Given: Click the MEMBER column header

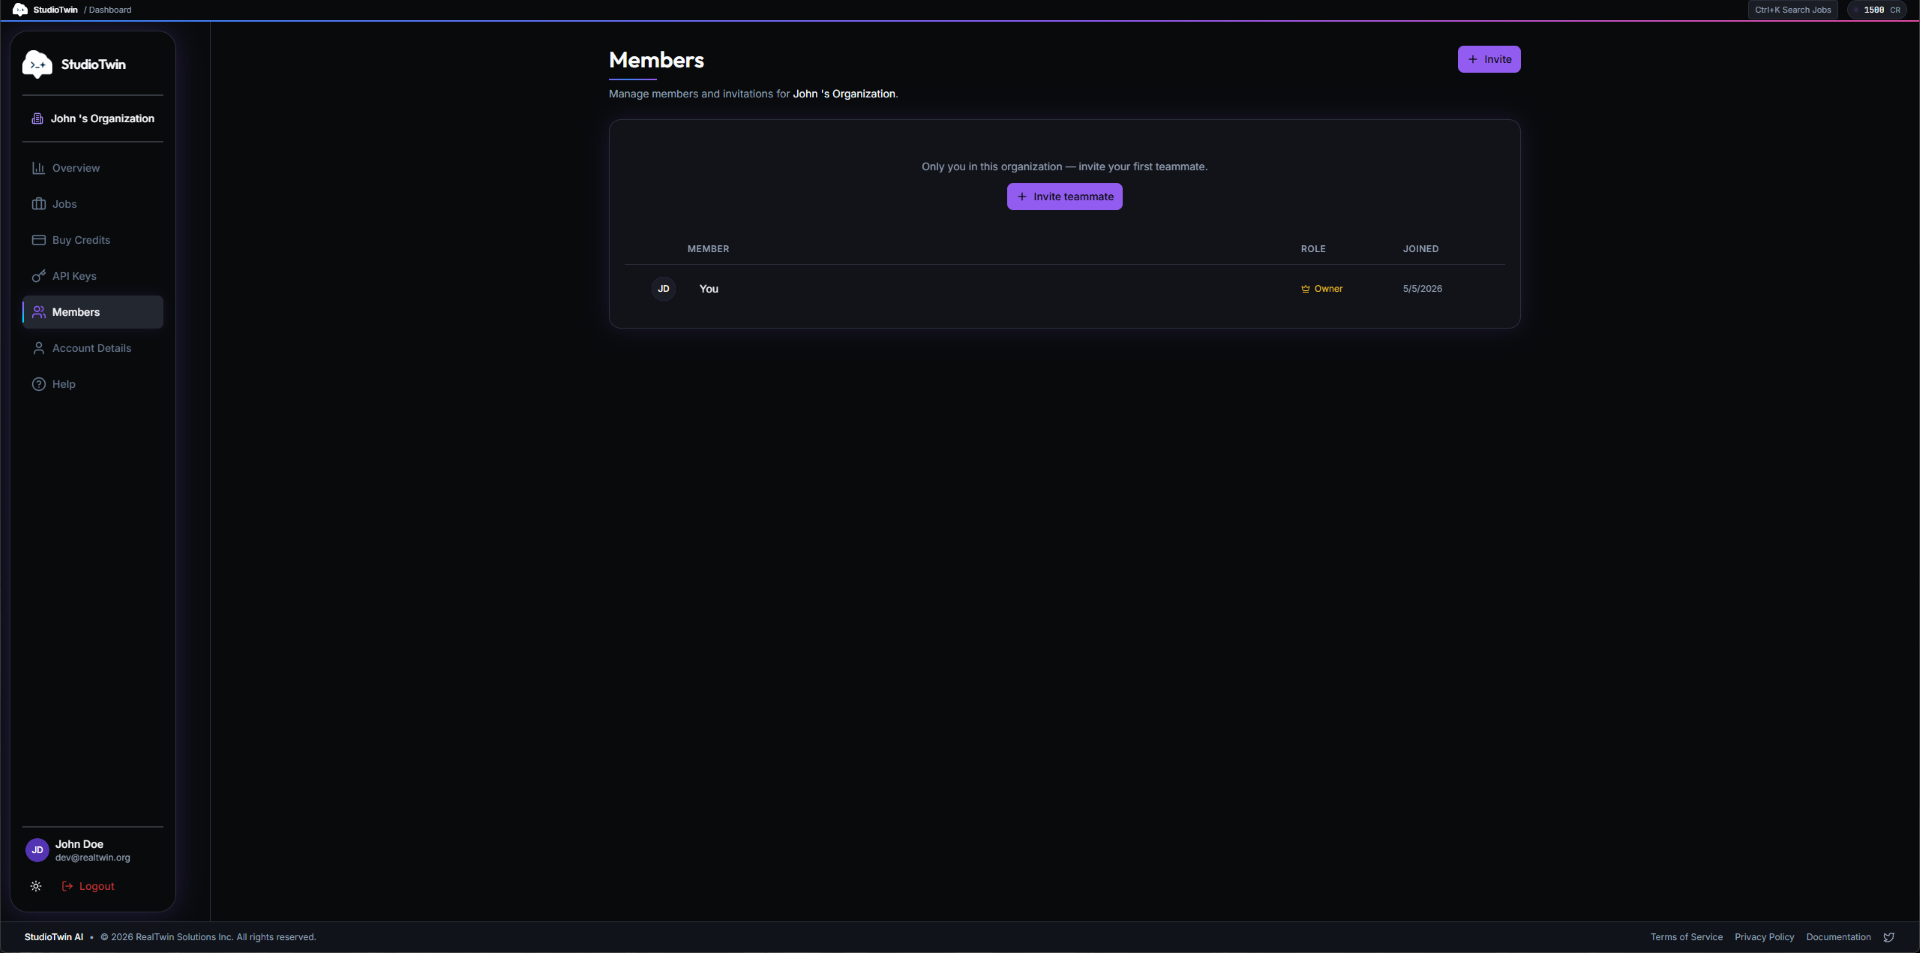Looking at the screenshot, I should coord(708,249).
